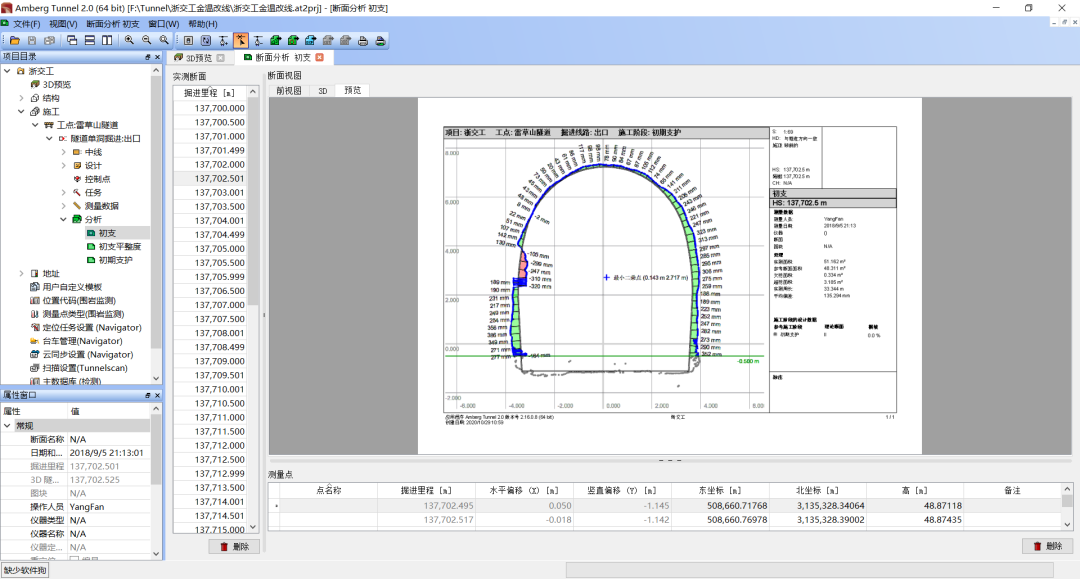Click 删除 button under section list
Image resolution: width=1080 pixels, height=579 pixels.
click(x=234, y=546)
